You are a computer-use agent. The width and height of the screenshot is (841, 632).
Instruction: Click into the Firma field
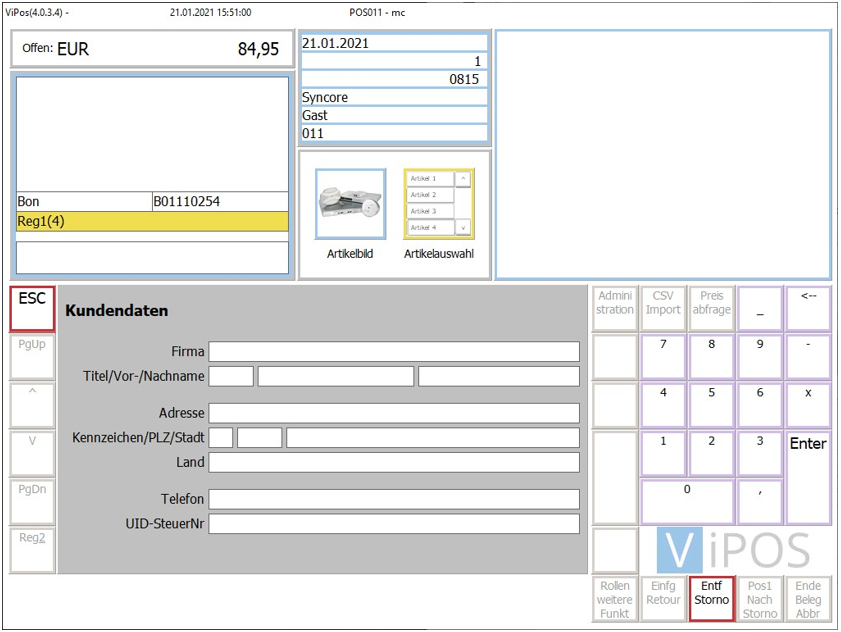point(394,352)
